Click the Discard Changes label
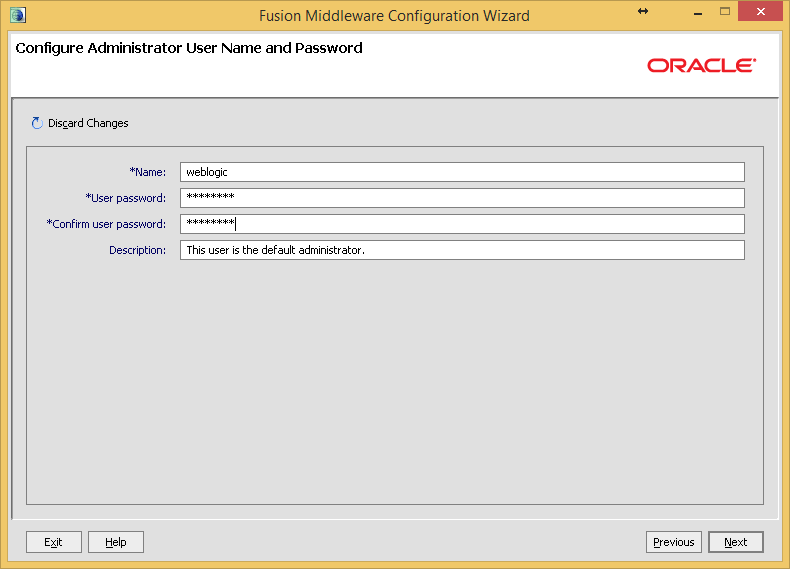Viewport: 790px width, 569px height. 88,123
